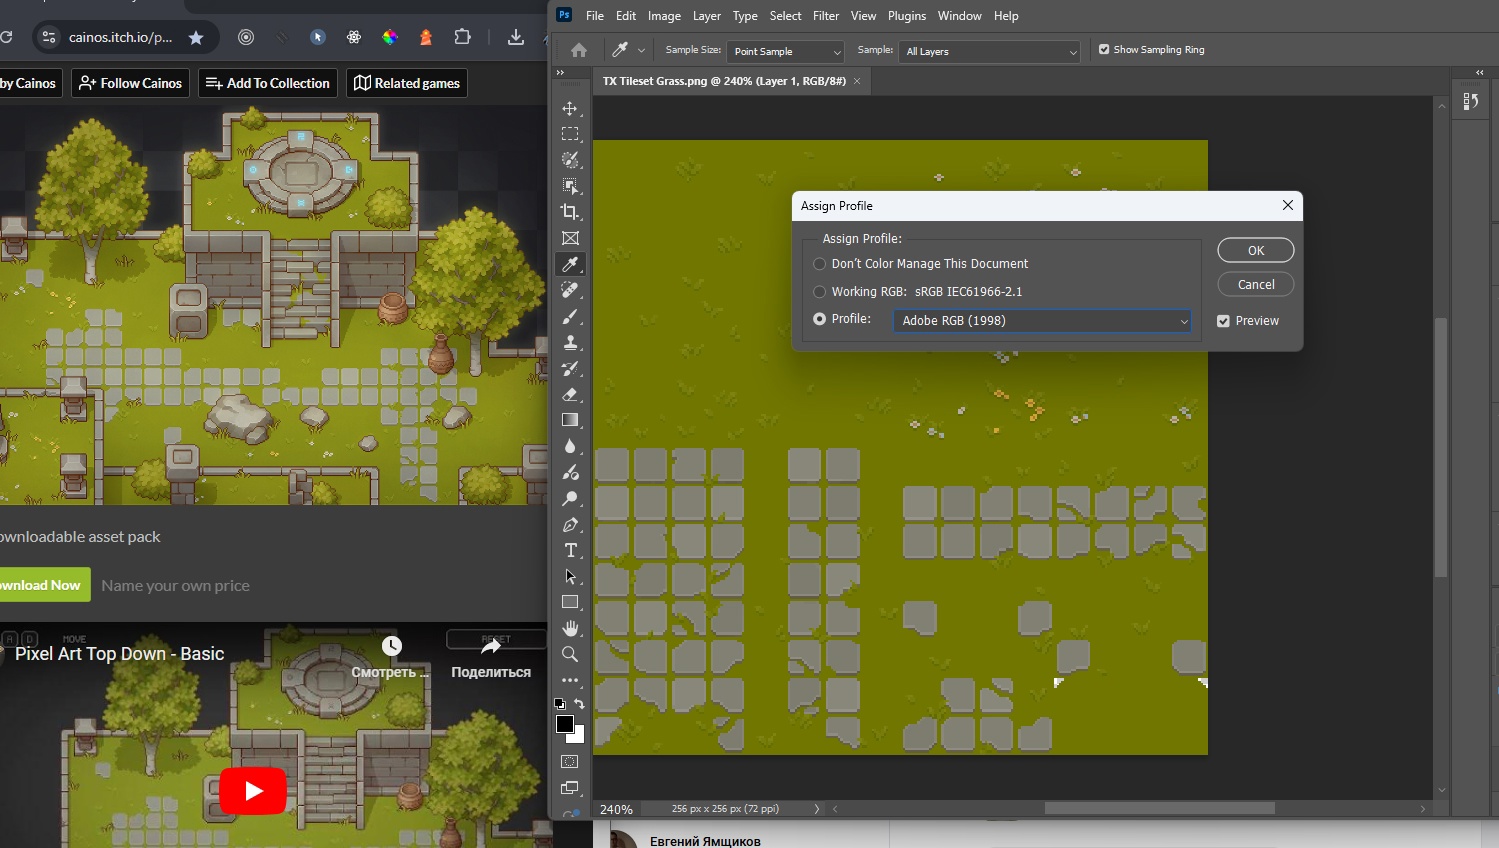1499x848 pixels.
Task: Select the History Brush tool
Action: (x=570, y=368)
